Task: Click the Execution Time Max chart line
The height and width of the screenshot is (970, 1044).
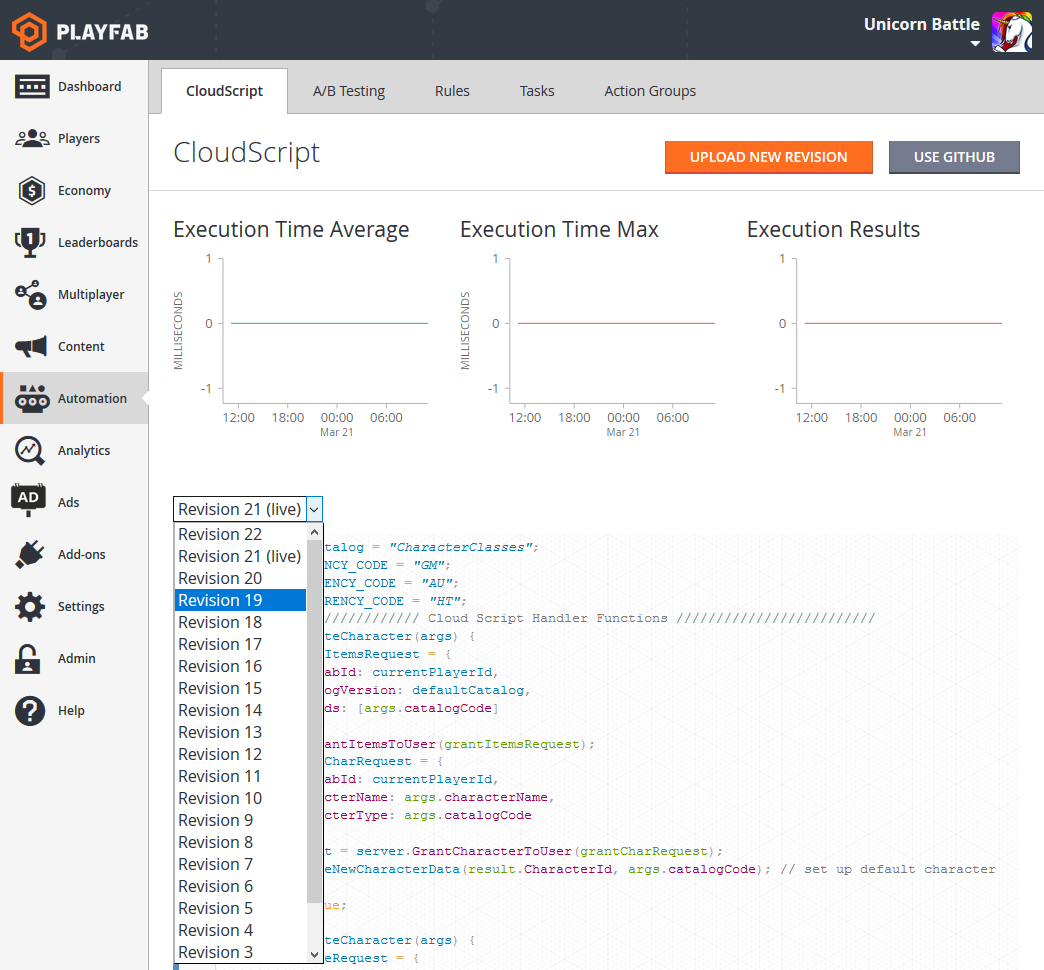Action: click(x=616, y=324)
